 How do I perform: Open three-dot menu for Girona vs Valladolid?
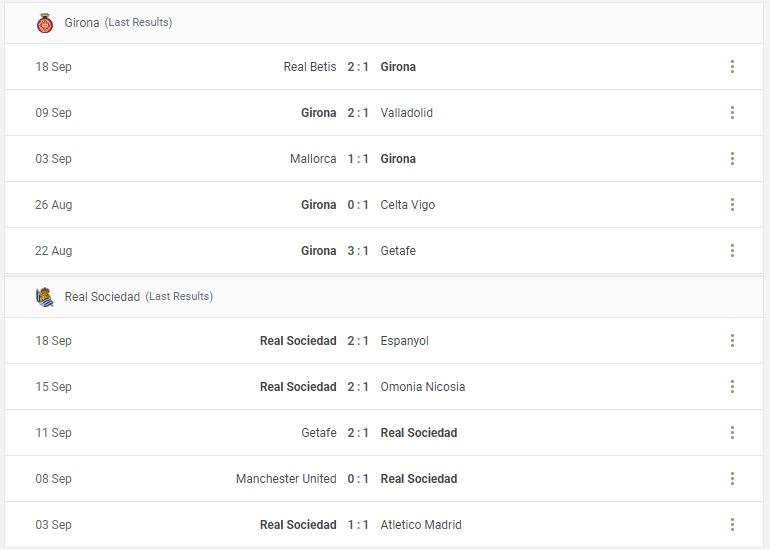pyautogui.click(x=732, y=113)
